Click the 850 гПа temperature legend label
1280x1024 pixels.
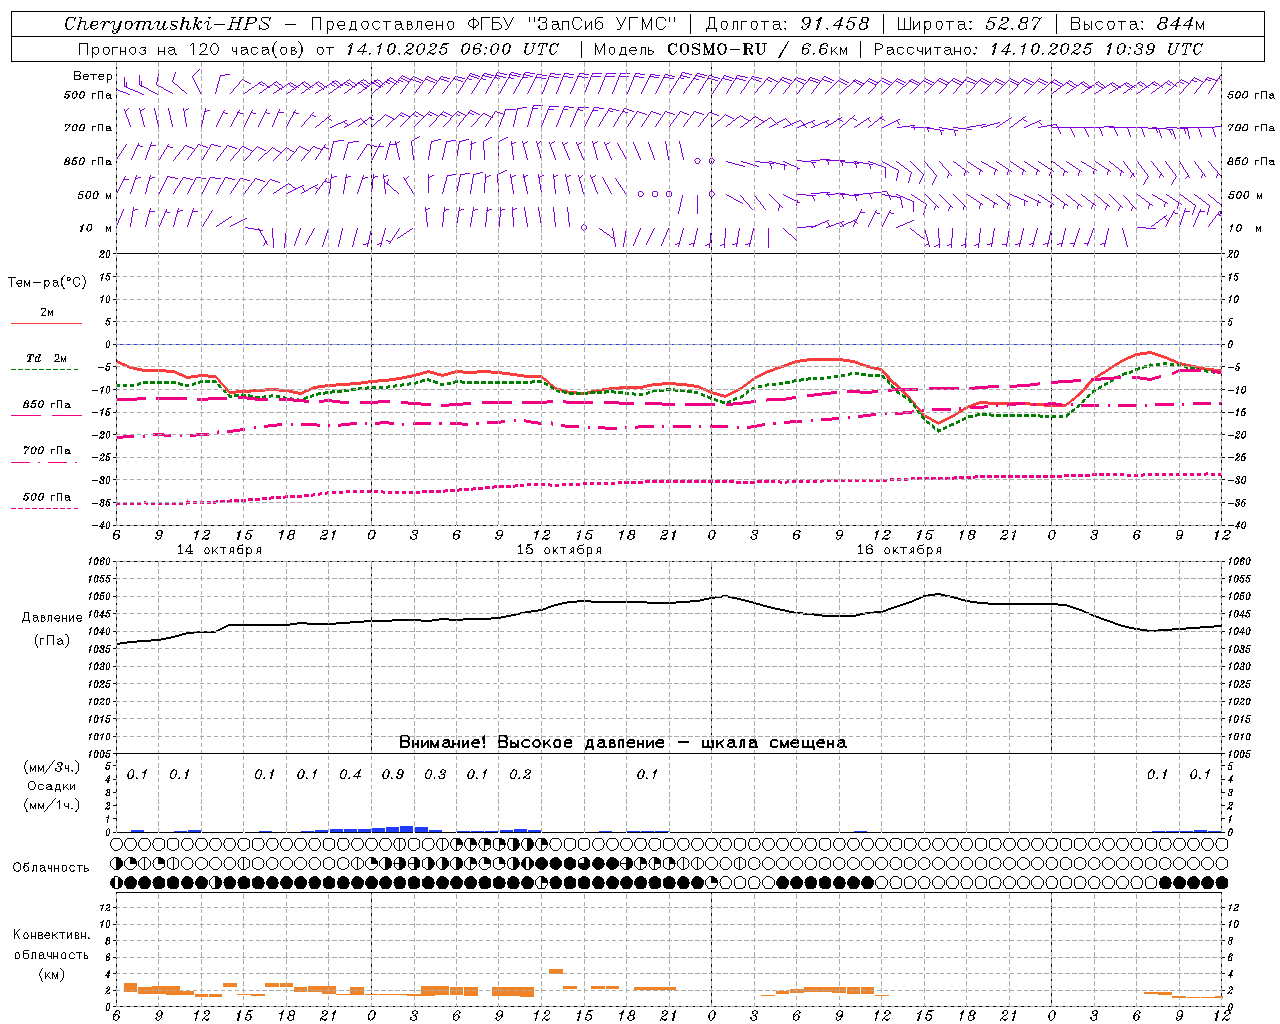(x=47, y=405)
